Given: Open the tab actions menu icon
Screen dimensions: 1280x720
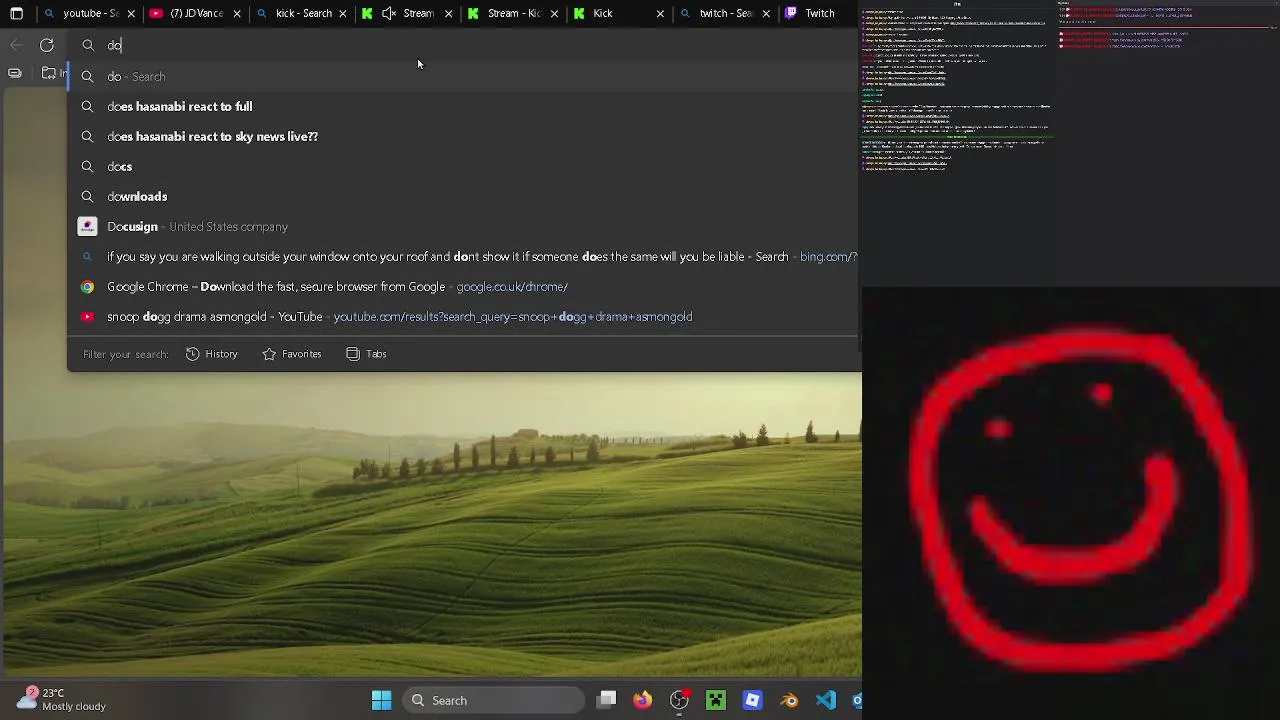Looking at the screenshot, I should tap(16, 14).
